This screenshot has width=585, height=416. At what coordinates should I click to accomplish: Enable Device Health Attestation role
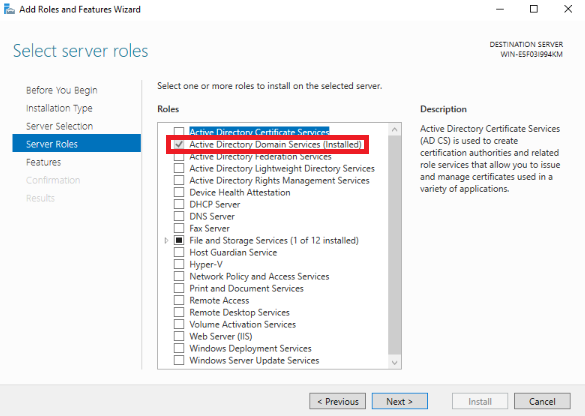click(x=179, y=192)
